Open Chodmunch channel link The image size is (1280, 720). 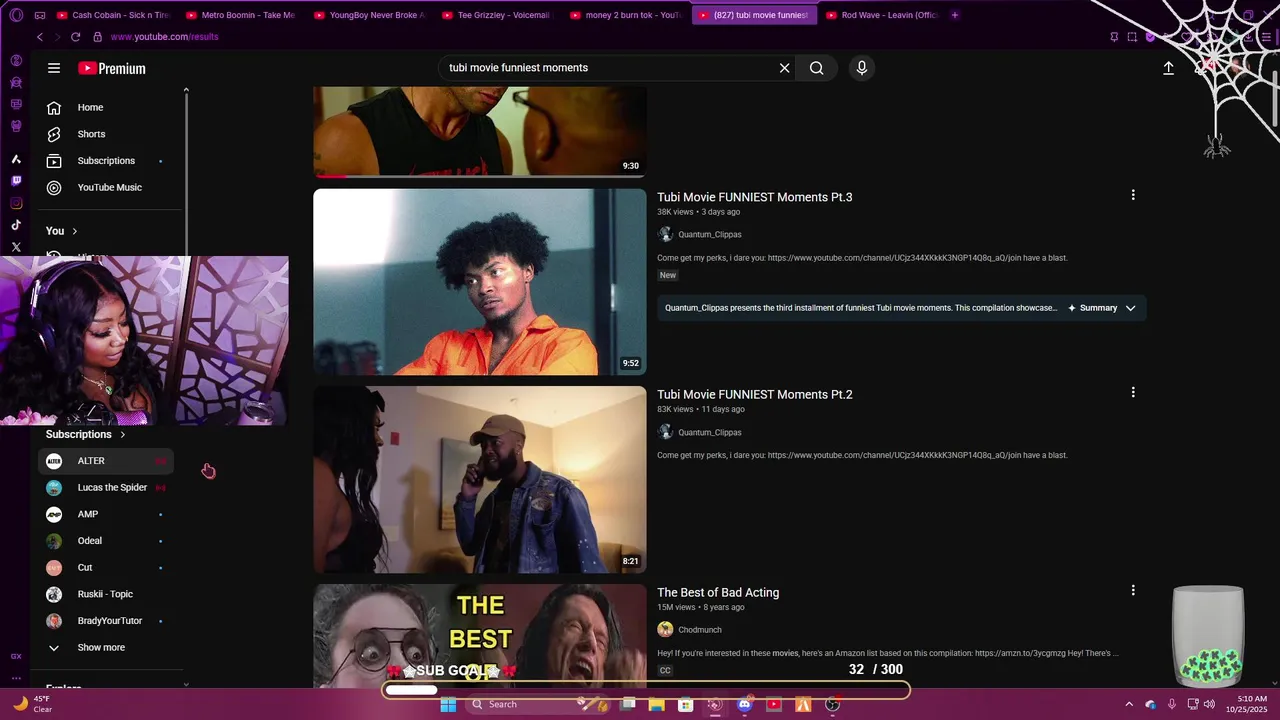(700, 630)
